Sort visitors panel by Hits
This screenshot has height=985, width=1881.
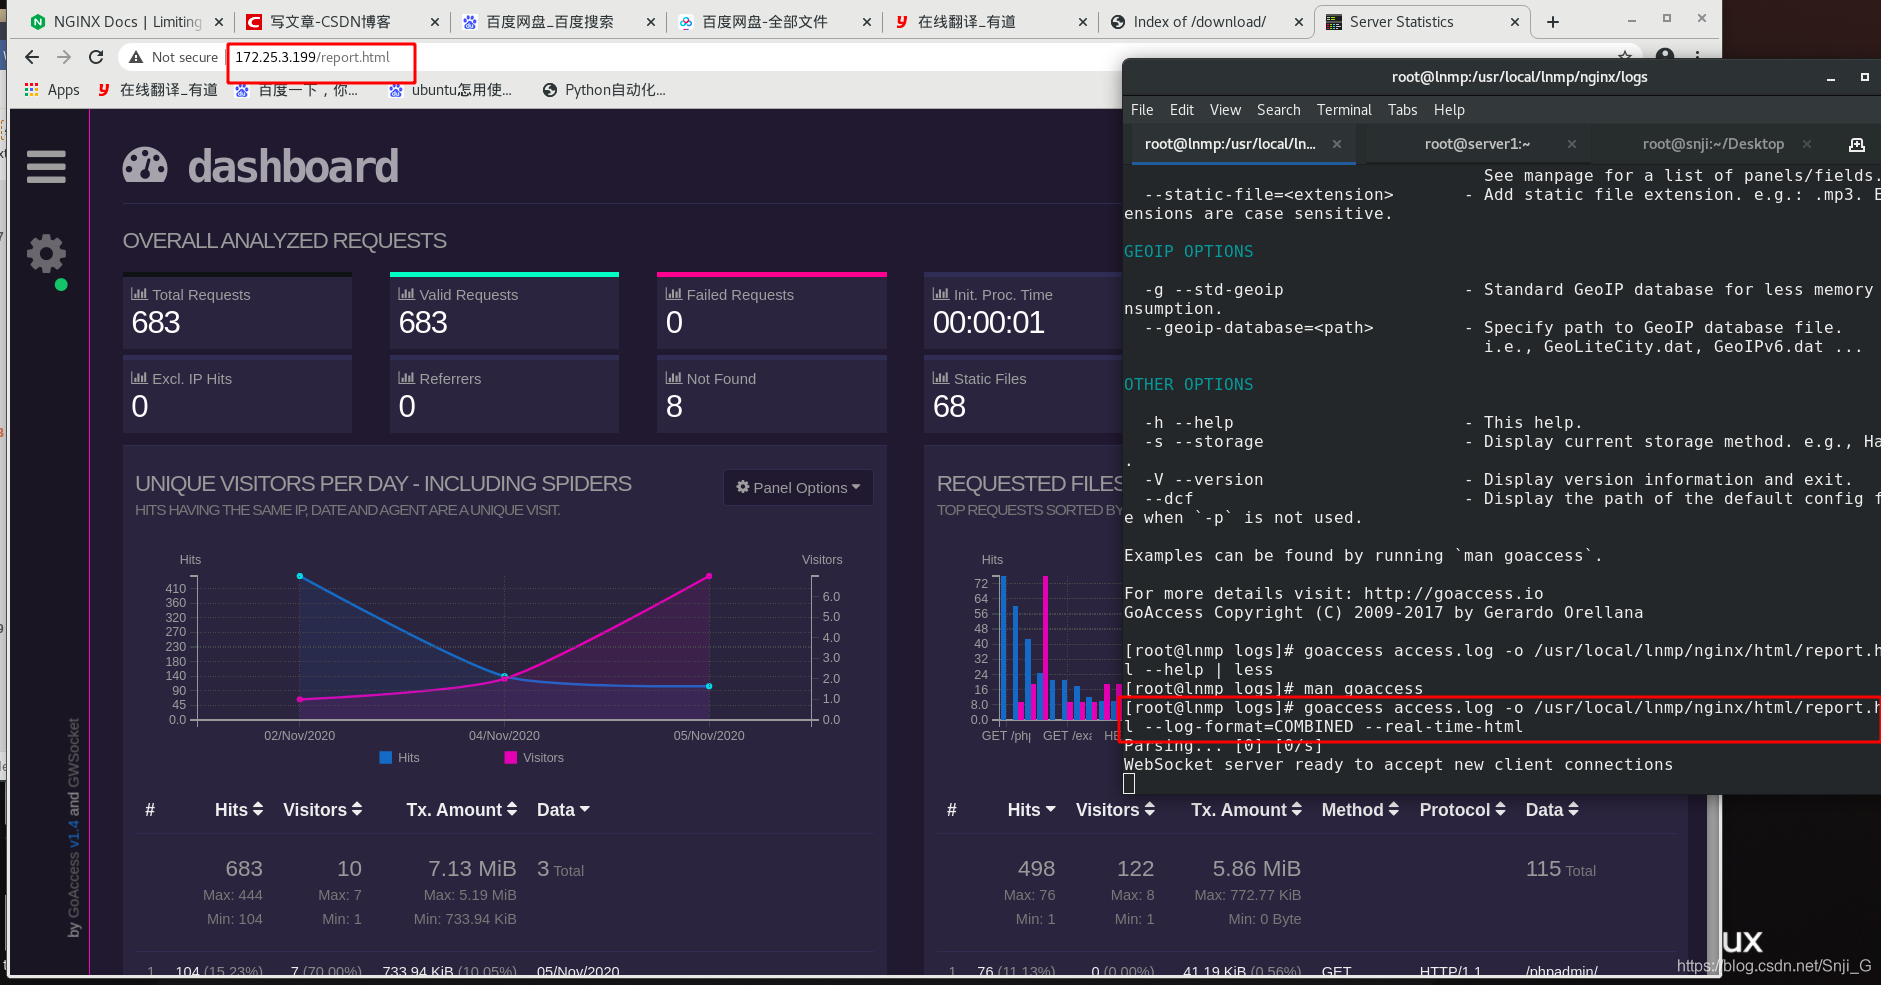239,810
